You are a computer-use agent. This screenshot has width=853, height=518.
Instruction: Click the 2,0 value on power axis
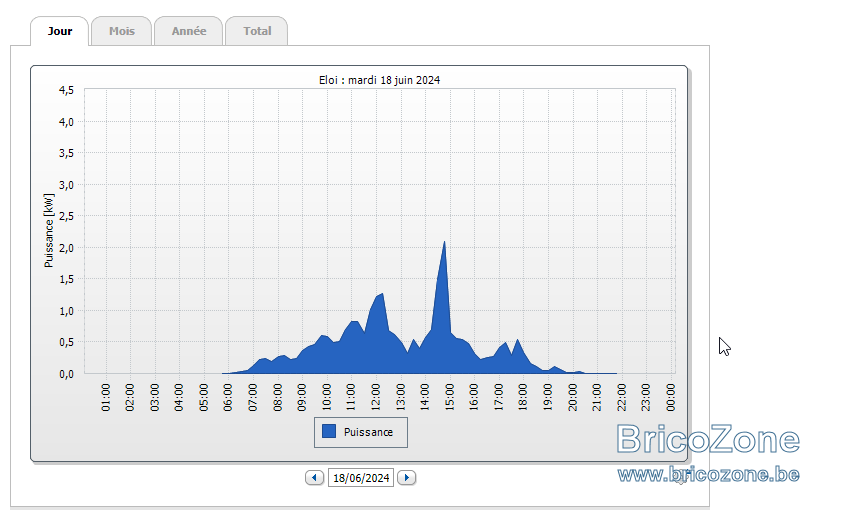[x=66, y=248]
